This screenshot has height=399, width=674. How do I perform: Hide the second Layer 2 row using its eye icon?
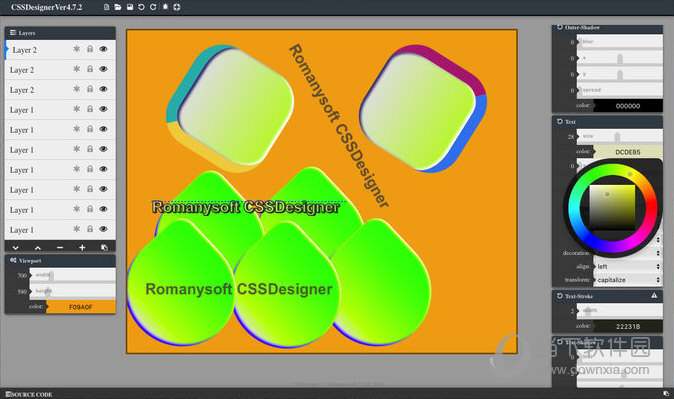(103, 69)
